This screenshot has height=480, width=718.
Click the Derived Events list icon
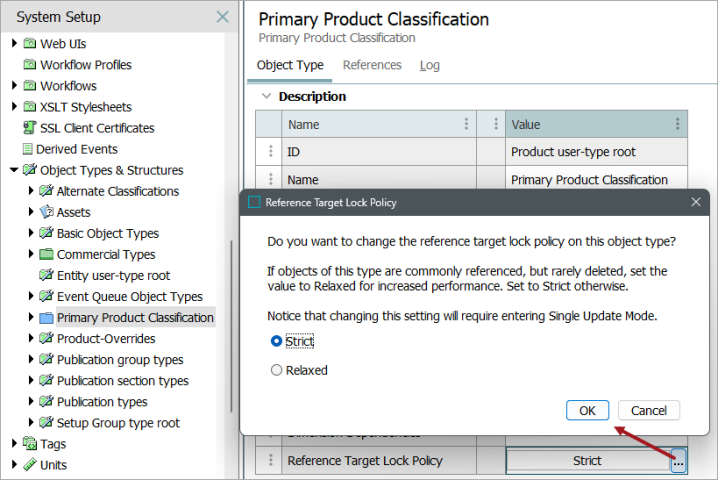tap(28, 149)
